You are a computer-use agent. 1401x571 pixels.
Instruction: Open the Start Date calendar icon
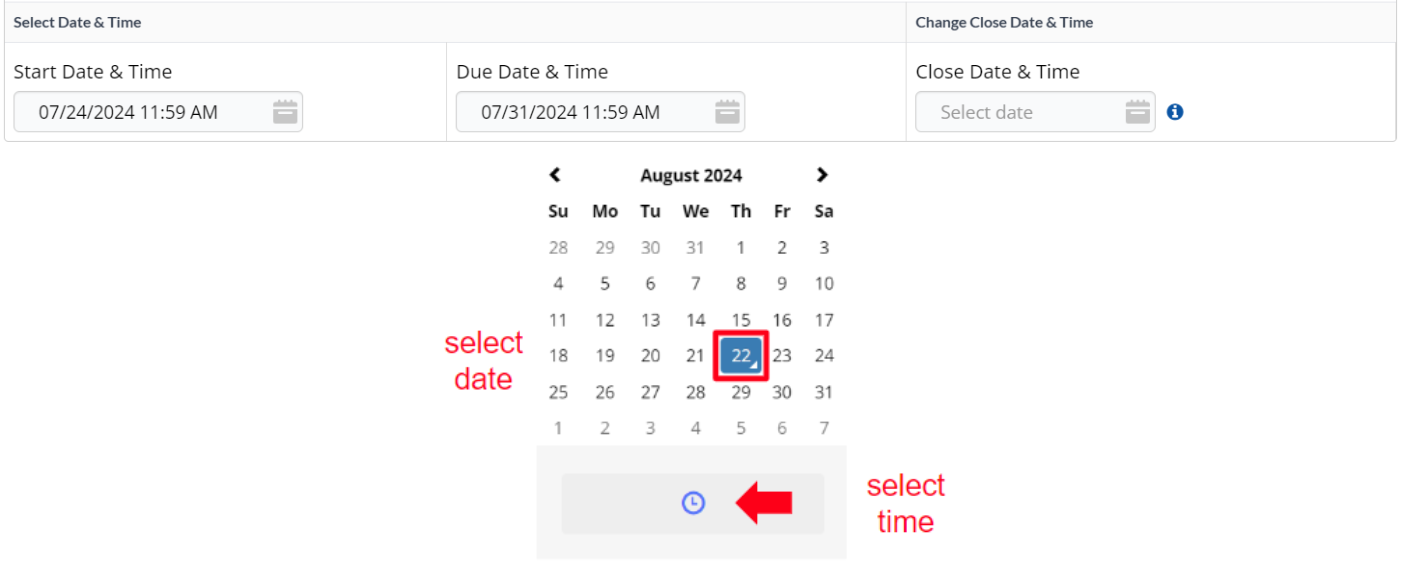(286, 112)
